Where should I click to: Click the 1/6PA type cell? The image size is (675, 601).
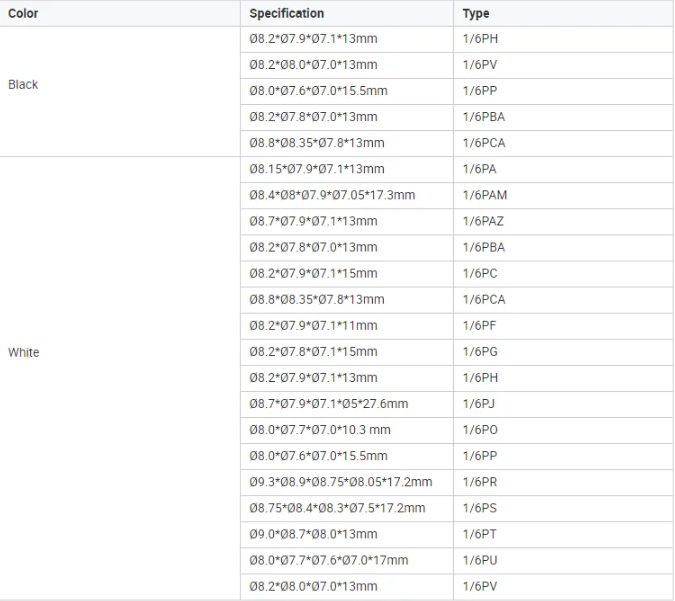tap(480, 169)
